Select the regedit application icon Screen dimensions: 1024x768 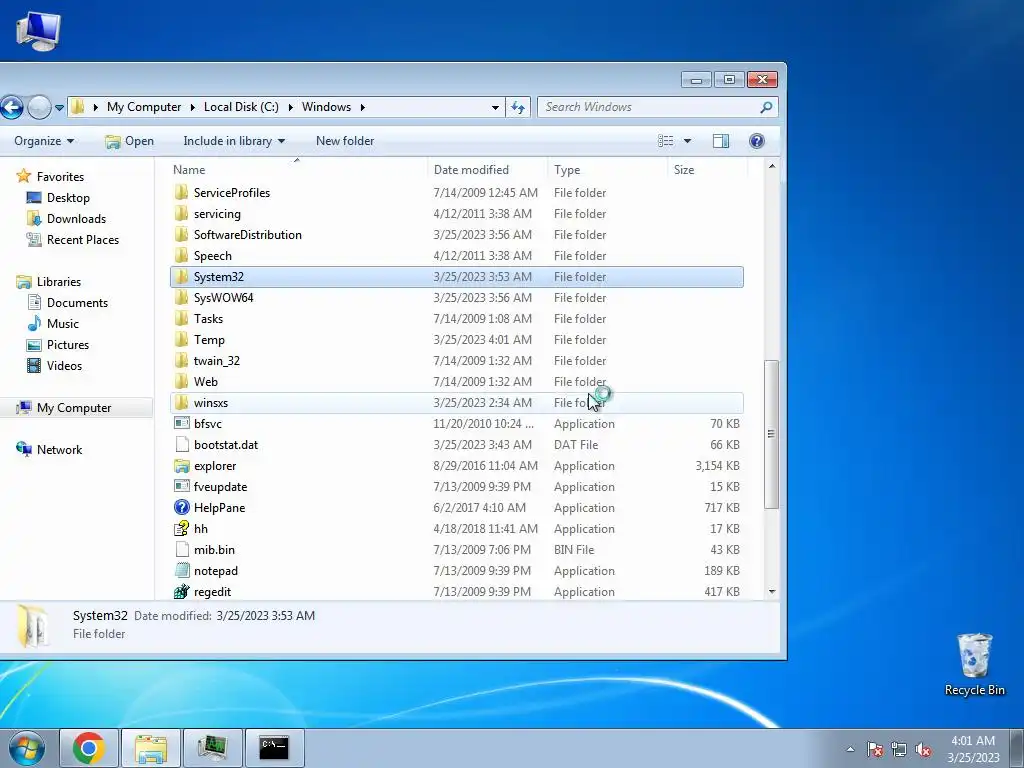pyautogui.click(x=182, y=592)
